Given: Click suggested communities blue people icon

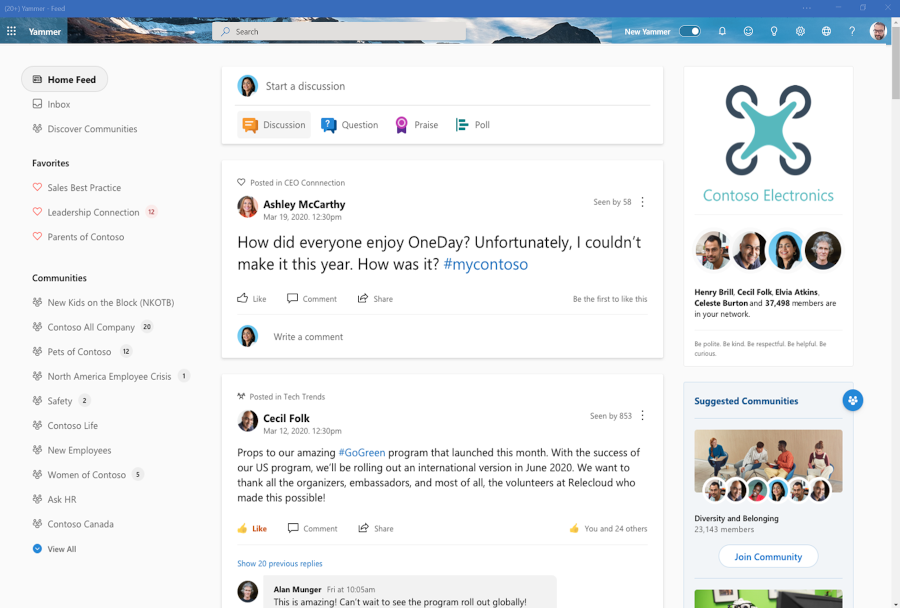Looking at the screenshot, I should [852, 400].
